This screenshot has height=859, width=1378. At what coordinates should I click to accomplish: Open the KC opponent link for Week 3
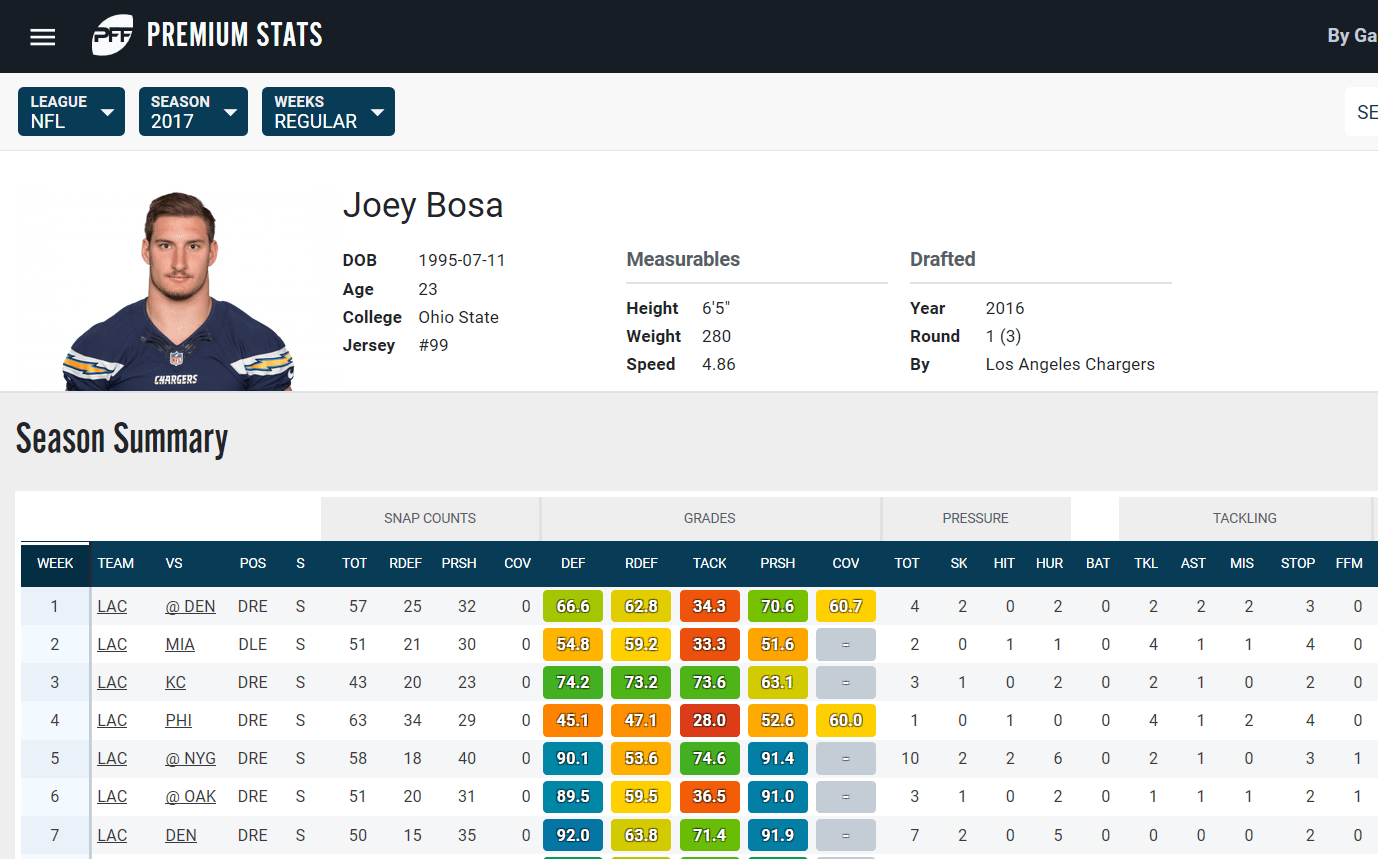[175, 682]
